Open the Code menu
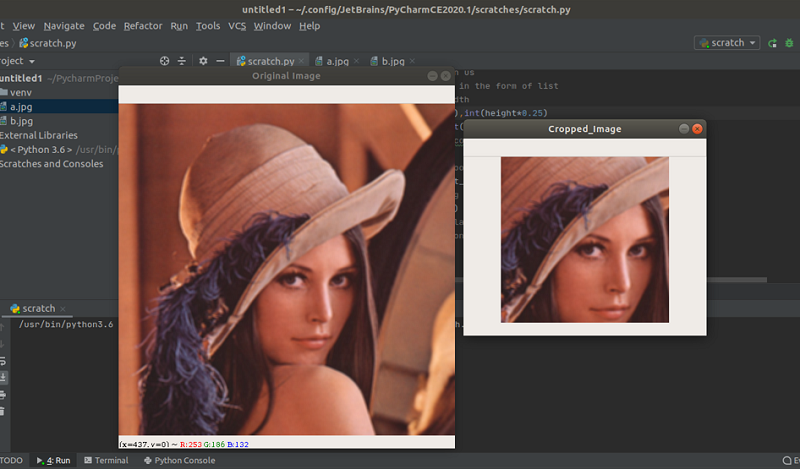This screenshot has height=469, width=800. coord(104,26)
